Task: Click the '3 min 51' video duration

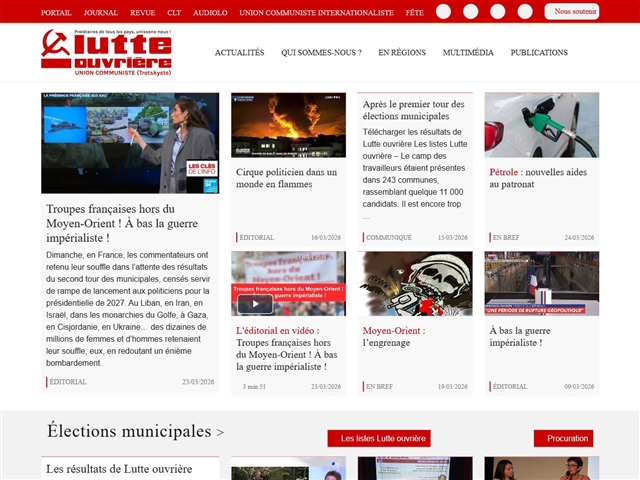Action: [254, 386]
